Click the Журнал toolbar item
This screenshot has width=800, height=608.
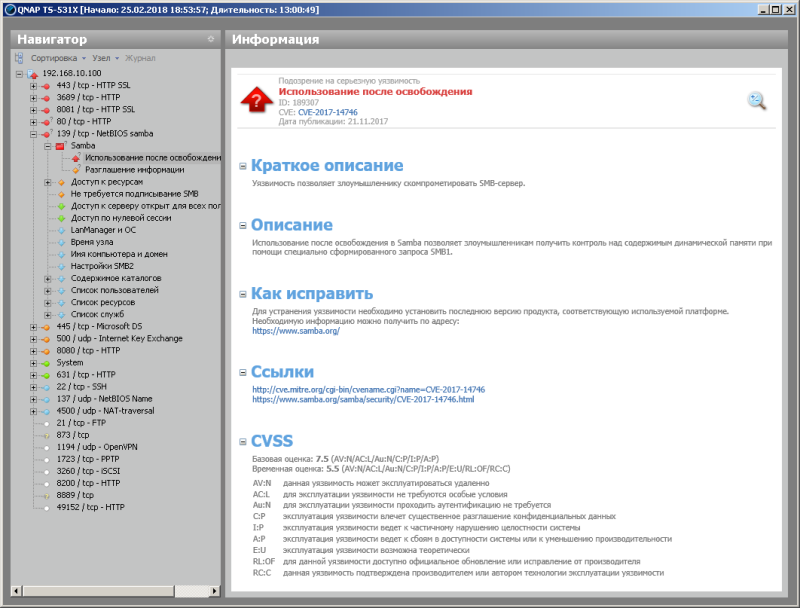140,58
